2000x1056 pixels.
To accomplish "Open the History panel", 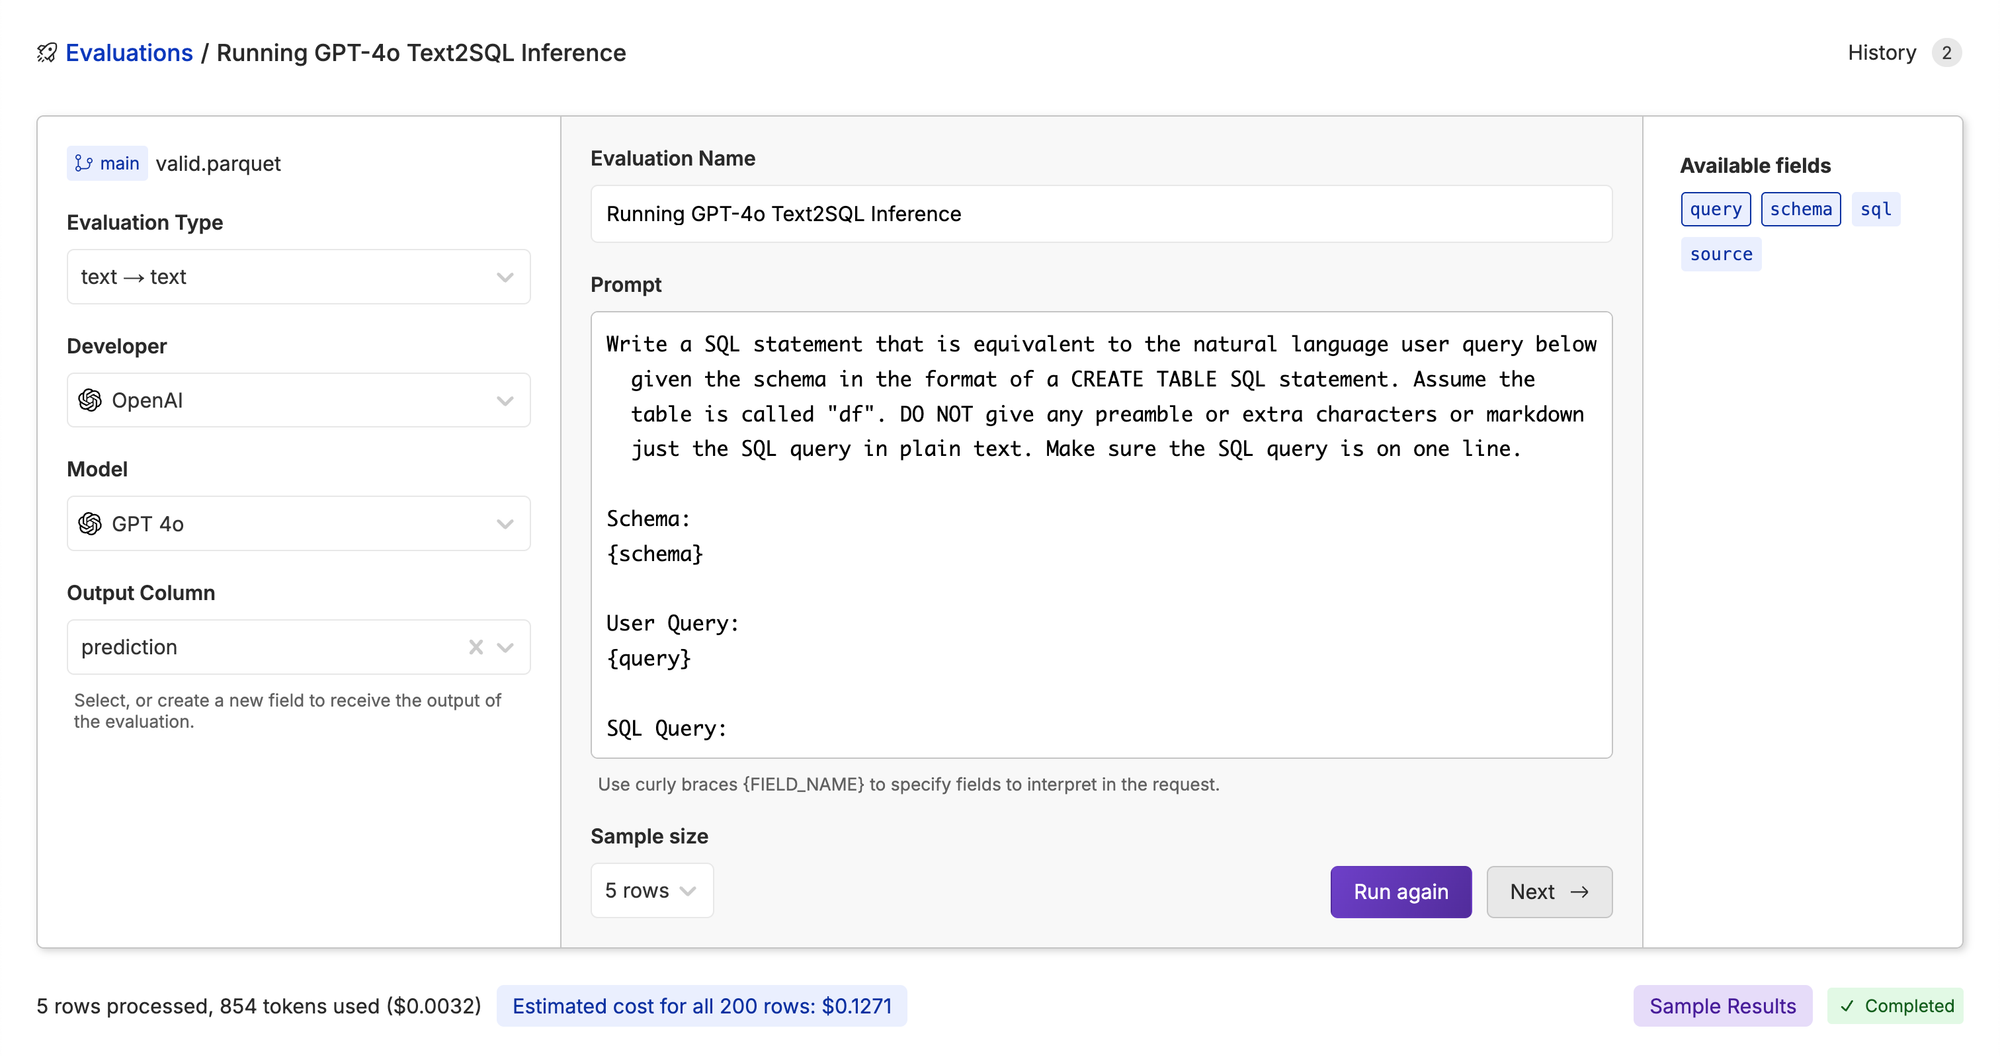I will tap(1881, 53).
